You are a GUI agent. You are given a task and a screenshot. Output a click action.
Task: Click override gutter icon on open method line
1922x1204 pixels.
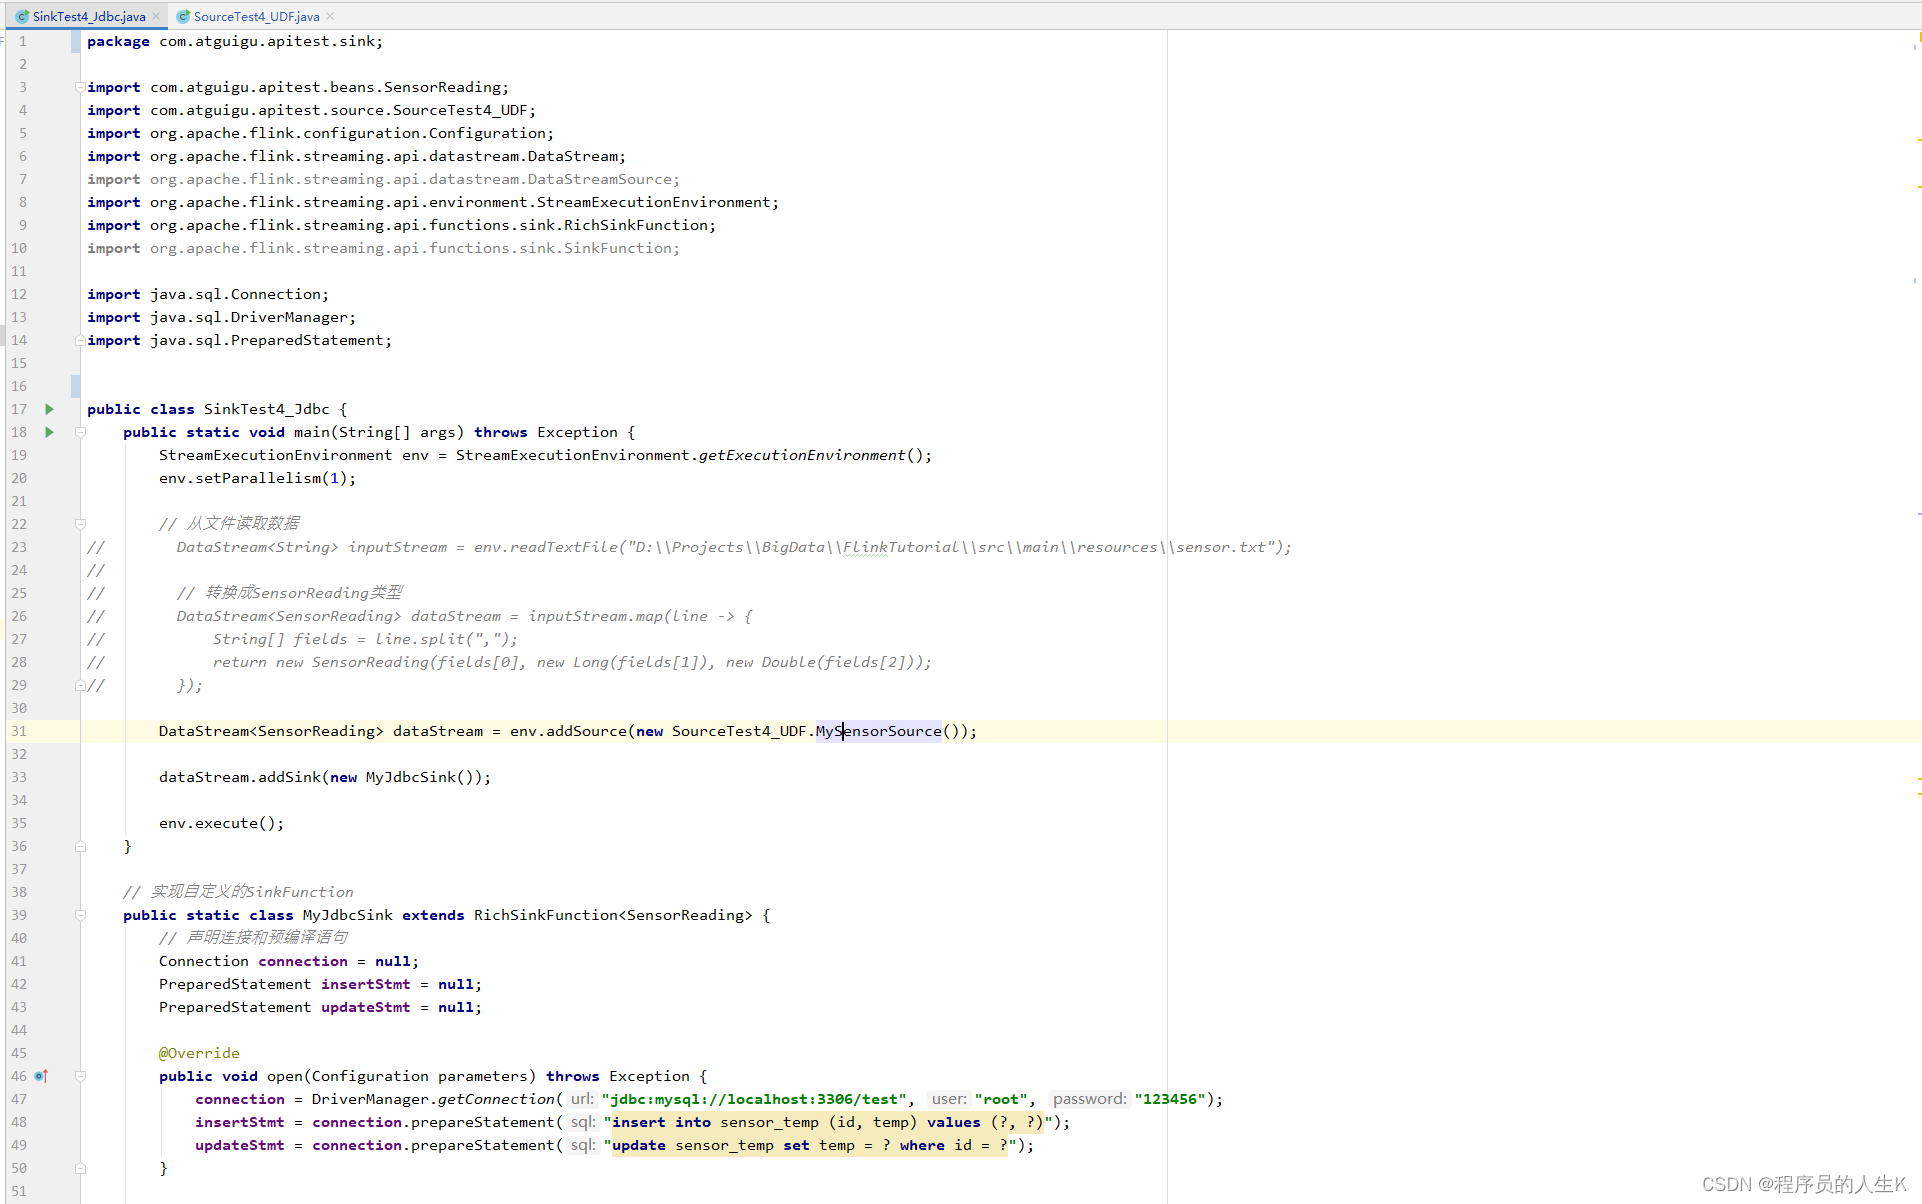click(x=42, y=1076)
